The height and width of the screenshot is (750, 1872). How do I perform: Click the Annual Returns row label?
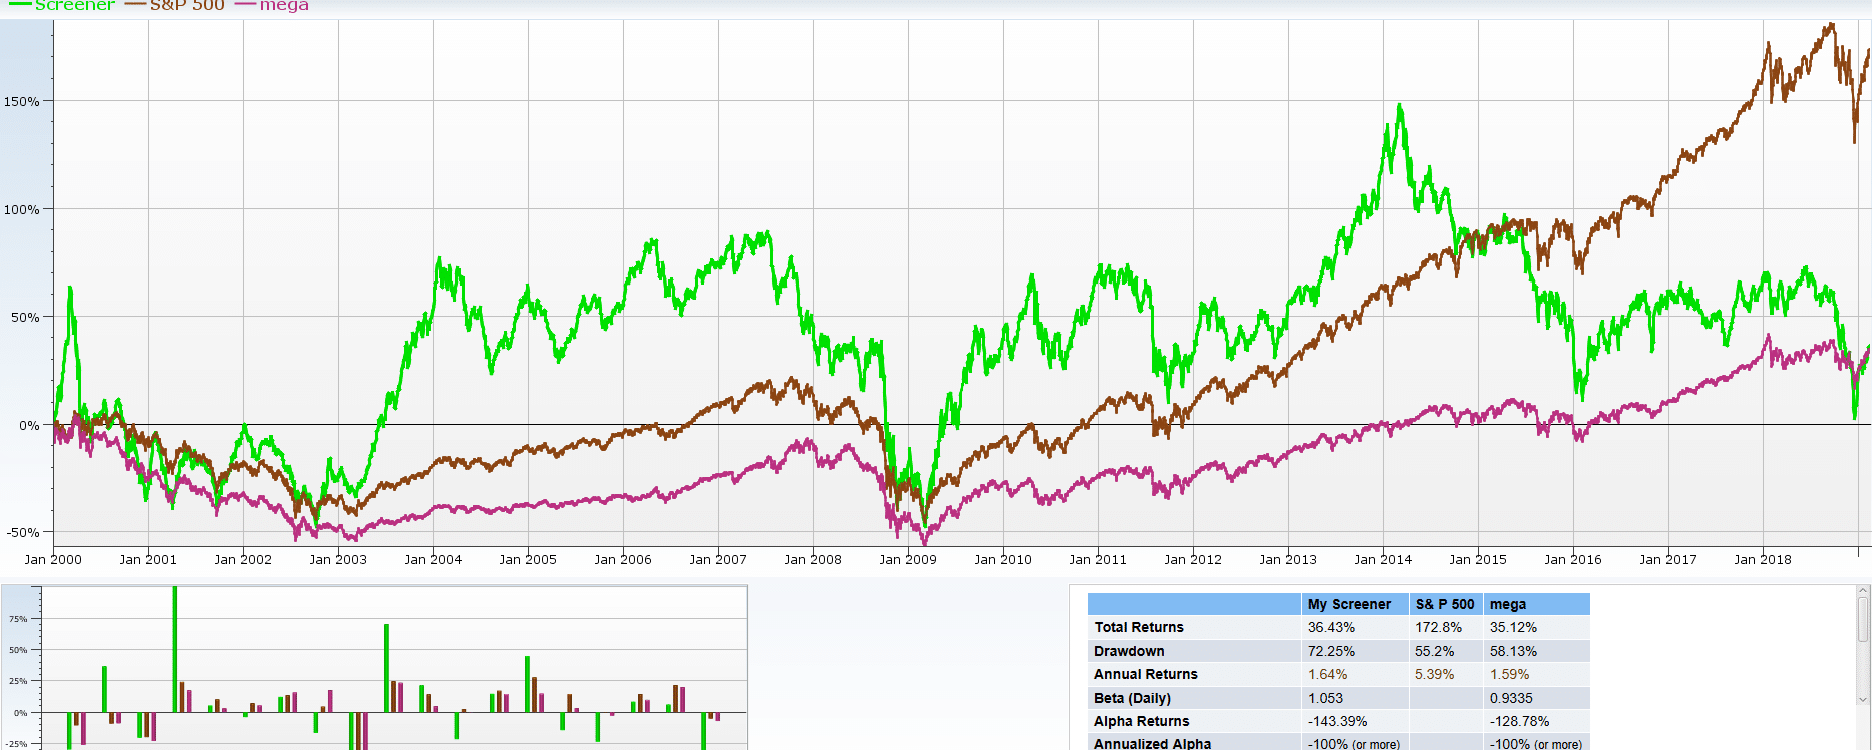coord(1146,674)
